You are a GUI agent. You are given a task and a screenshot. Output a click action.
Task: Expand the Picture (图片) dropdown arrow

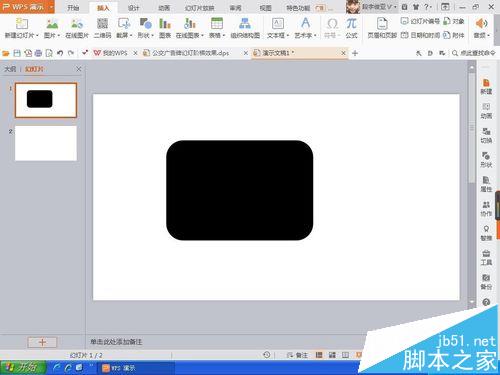[x=59, y=35]
